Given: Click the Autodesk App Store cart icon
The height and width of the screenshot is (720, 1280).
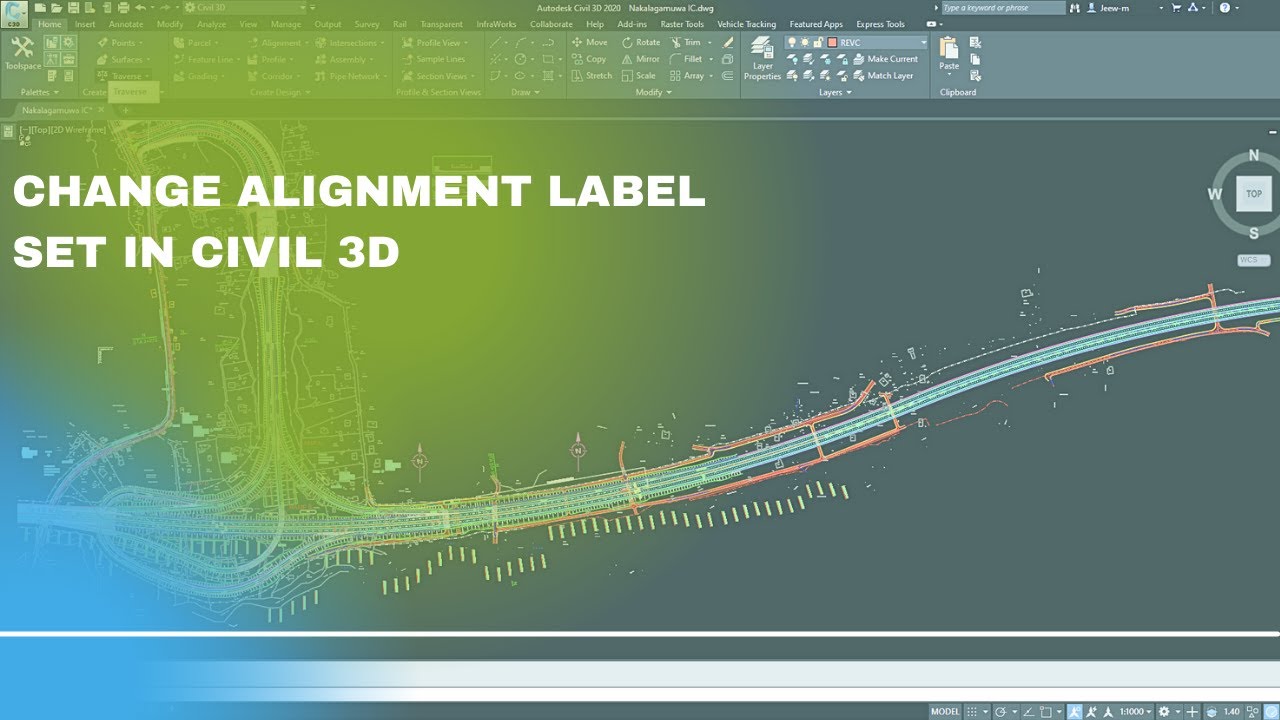Looking at the screenshot, I should click(x=1175, y=7).
